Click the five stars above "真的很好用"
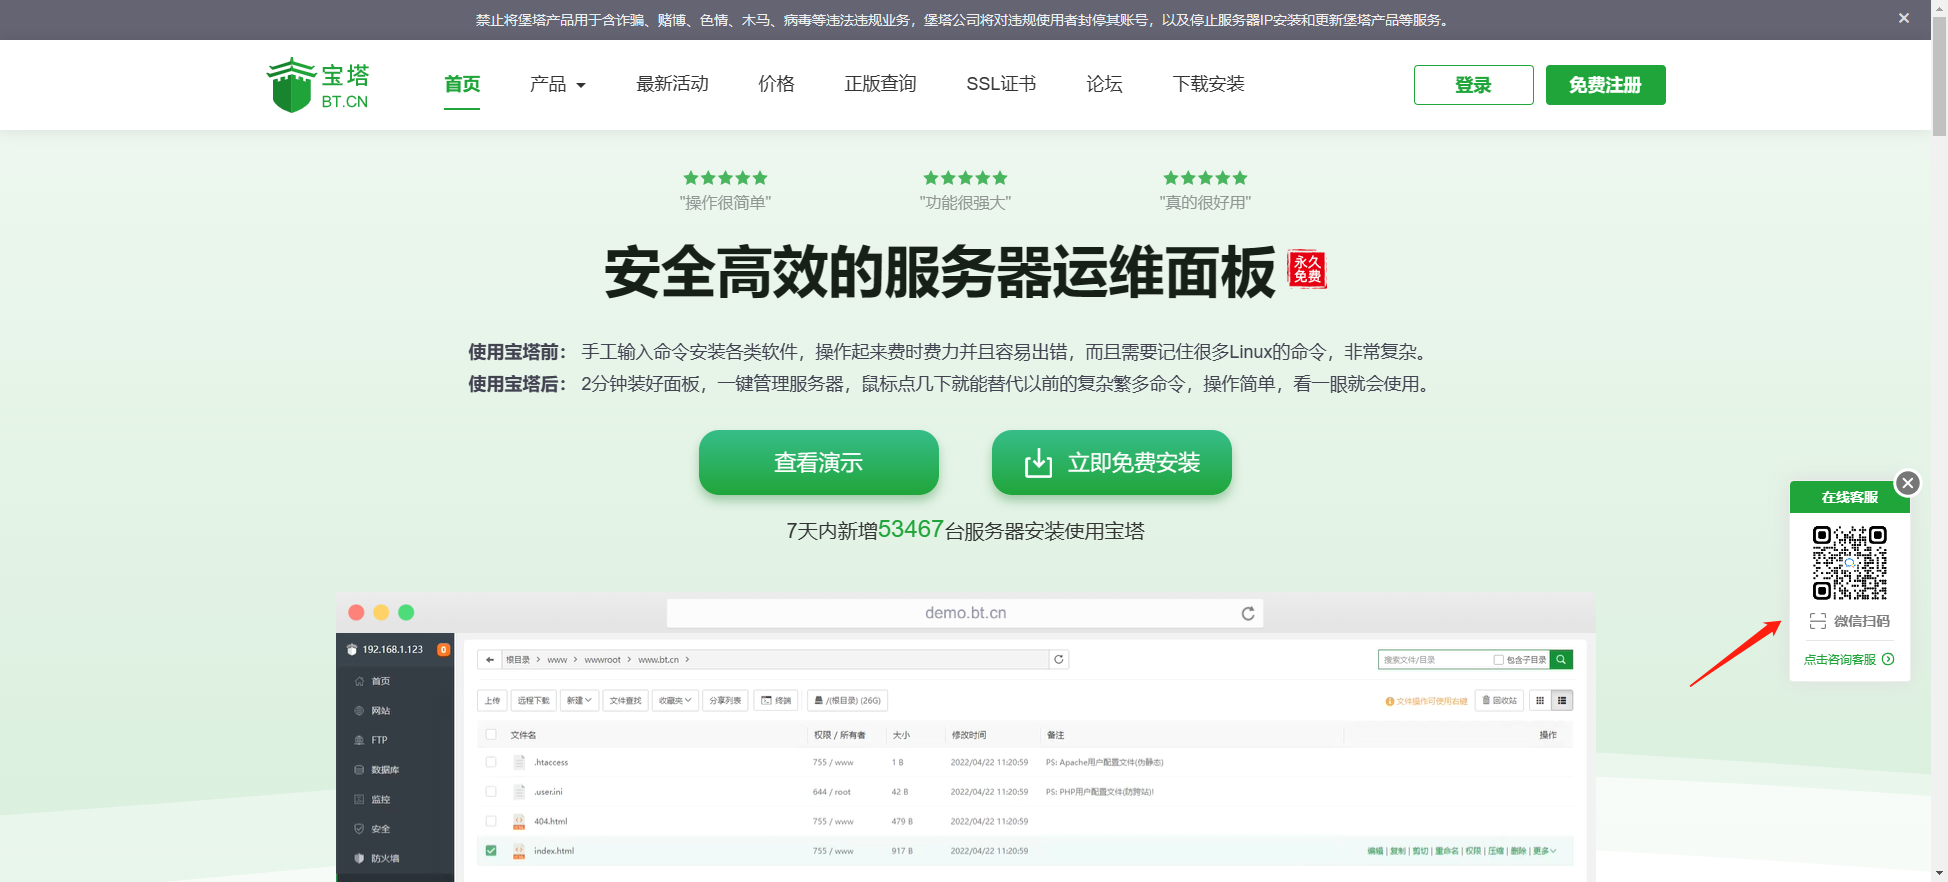This screenshot has width=1948, height=882. click(x=1205, y=178)
